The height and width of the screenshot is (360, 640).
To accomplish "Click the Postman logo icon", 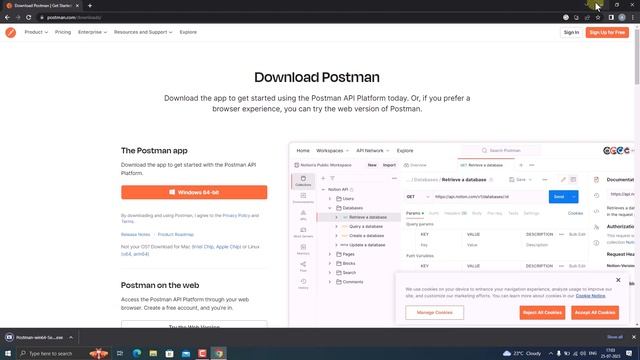I will [x=11, y=32].
